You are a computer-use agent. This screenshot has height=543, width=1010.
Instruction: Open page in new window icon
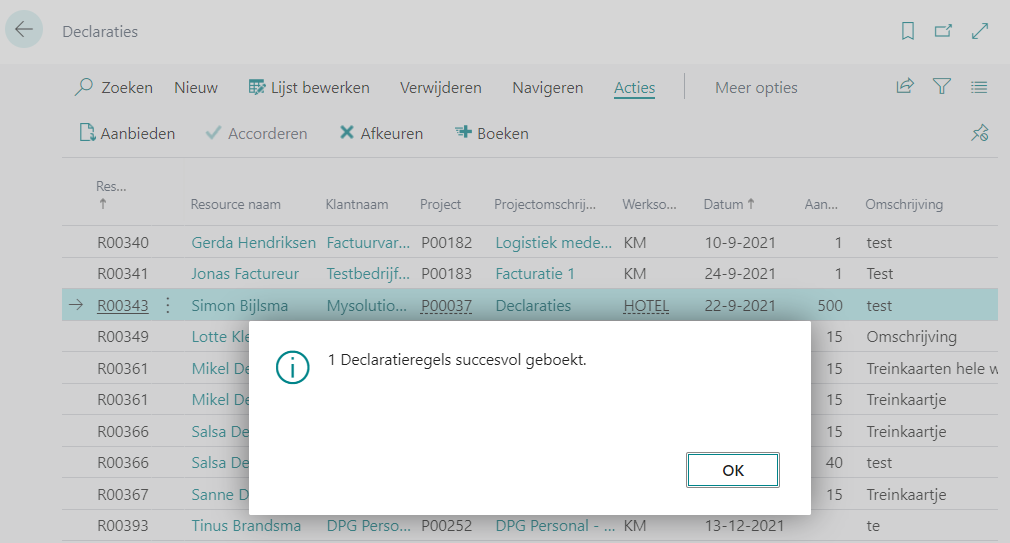coord(943,31)
